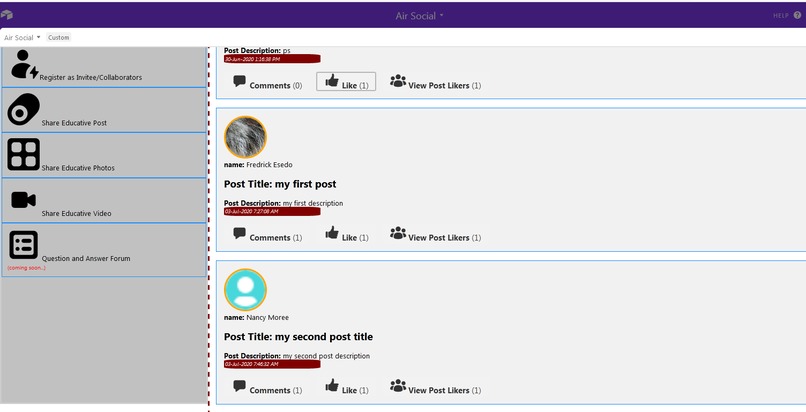Click Nancy Moree's avatar picture
The height and width of the screenshot is (412, 806).
click(245, 290)
